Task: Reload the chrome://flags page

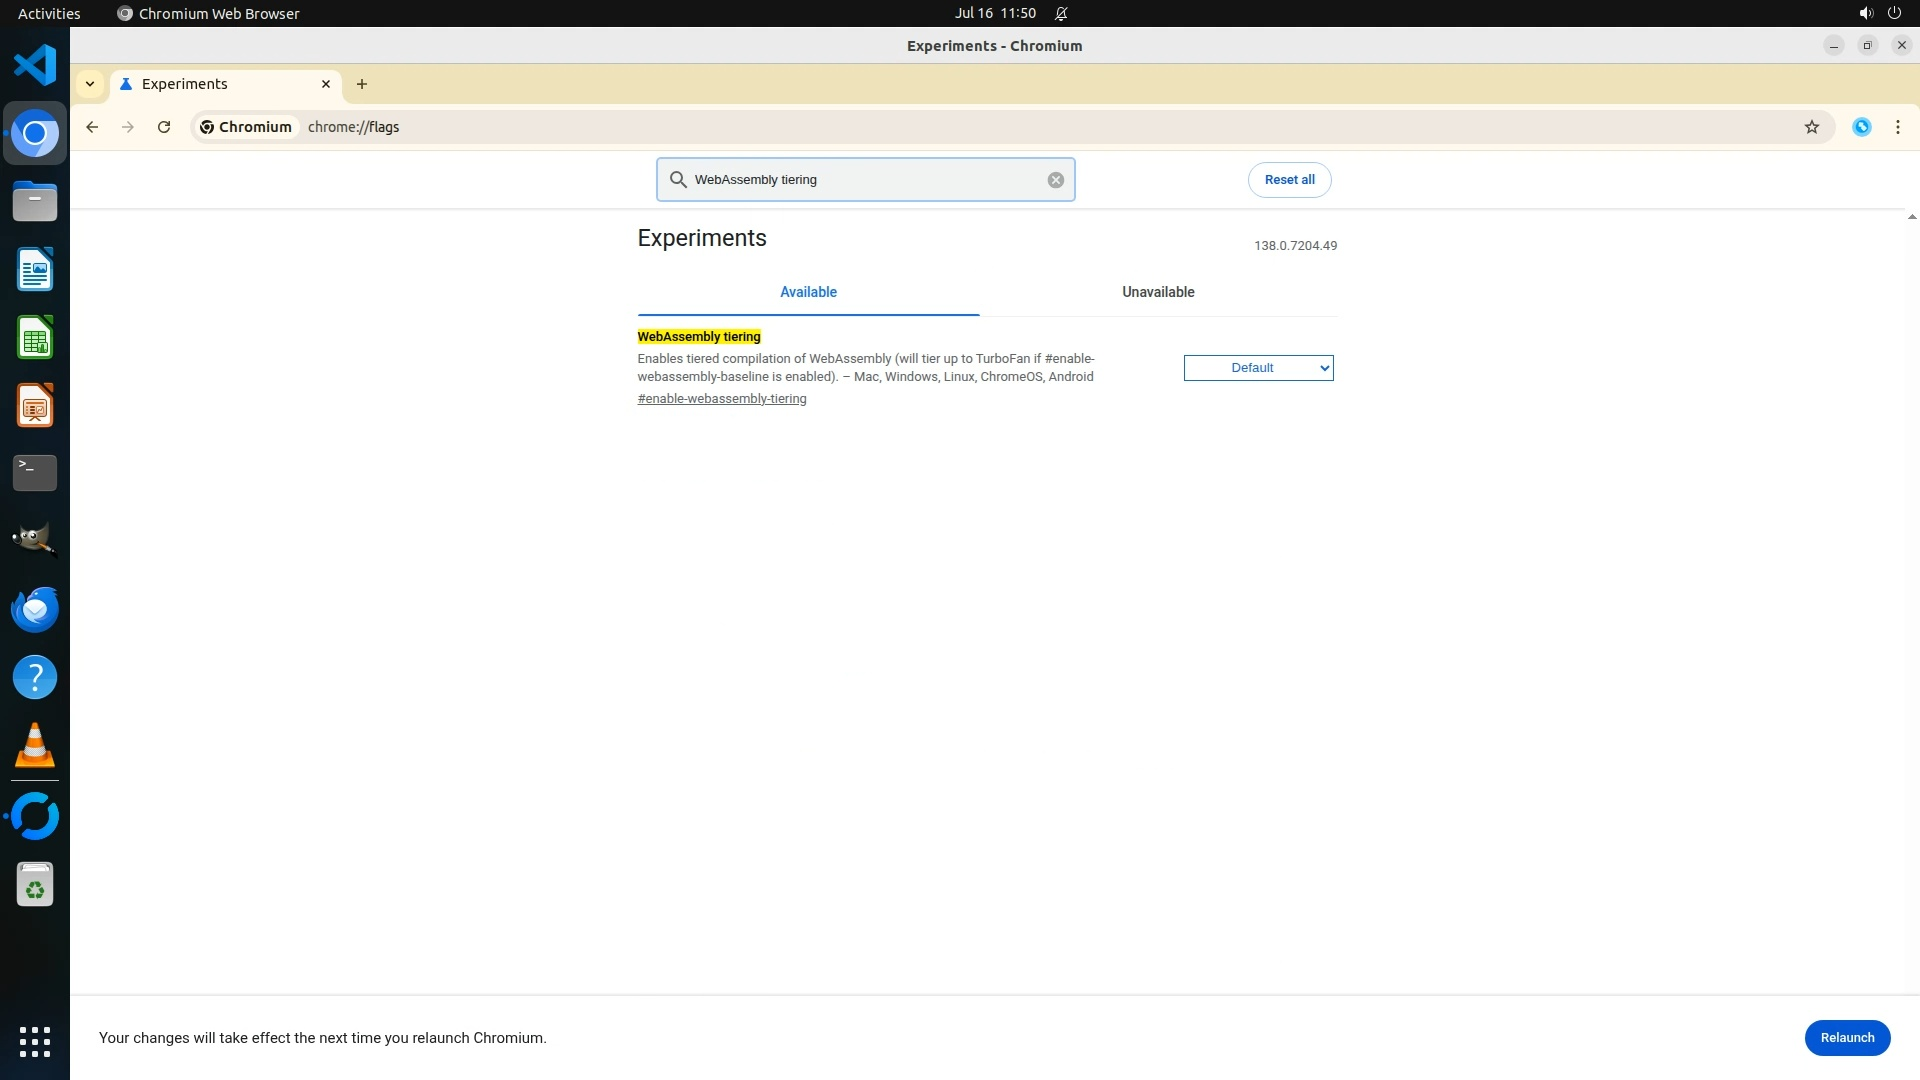Action: (x=164, y=127)
